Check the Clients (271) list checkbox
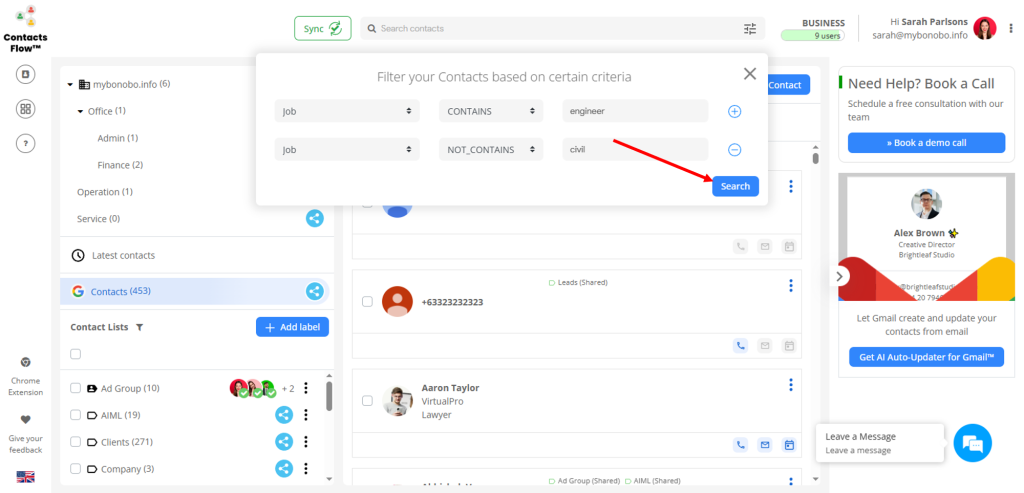Viewport: 1024px width, 493px height. (76, 442)
